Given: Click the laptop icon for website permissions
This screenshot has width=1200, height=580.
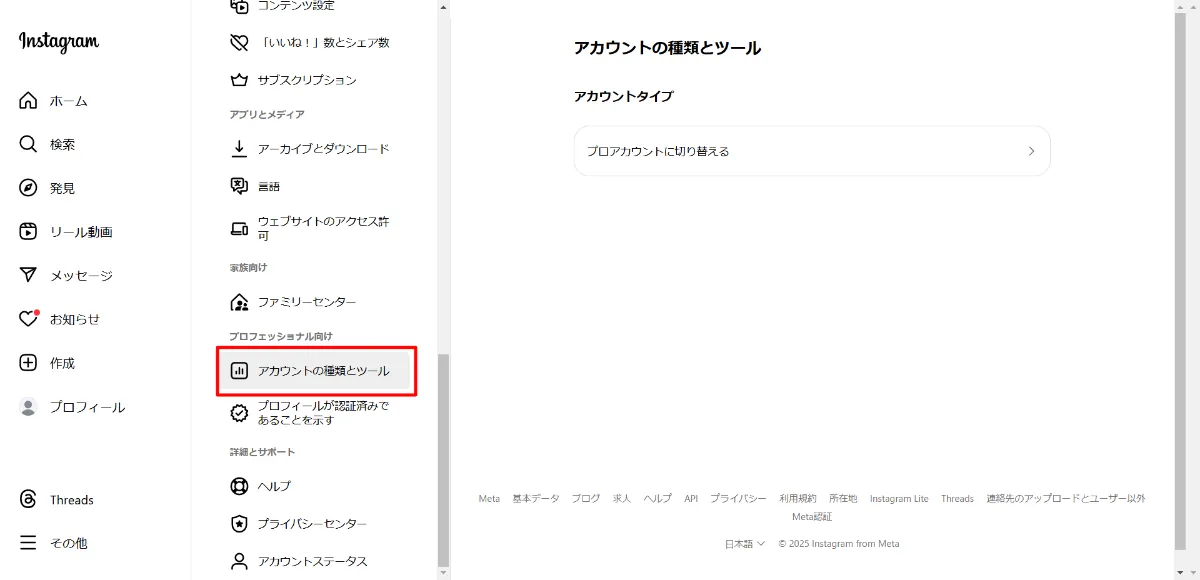Looking at the screenshot, I should (x=239, y=228).
